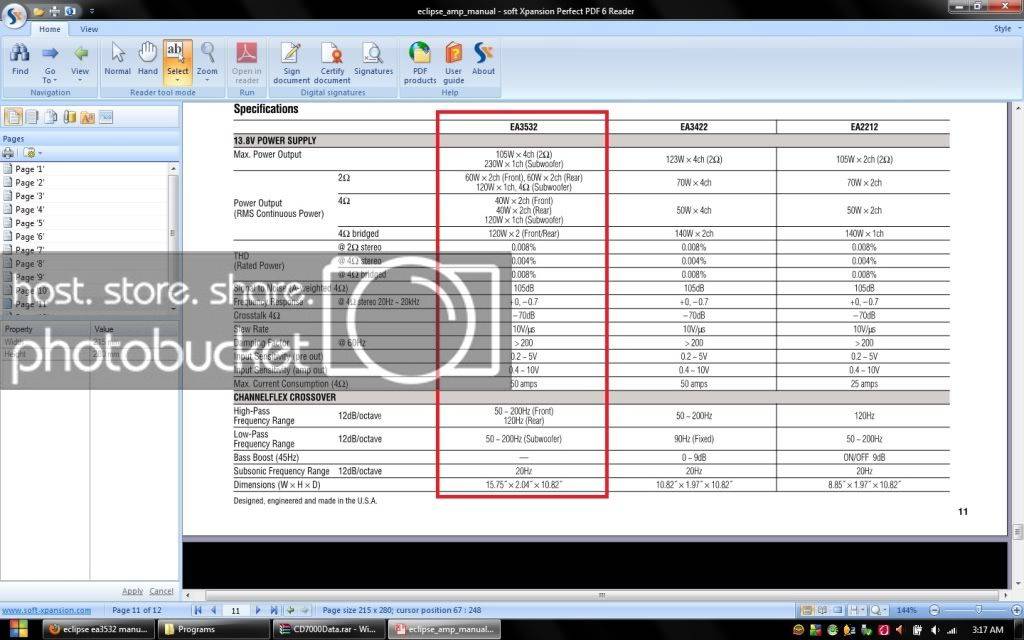1024x640 pixels.
Task: Open the Find tool in the ribbon
Action: (20, 59)
